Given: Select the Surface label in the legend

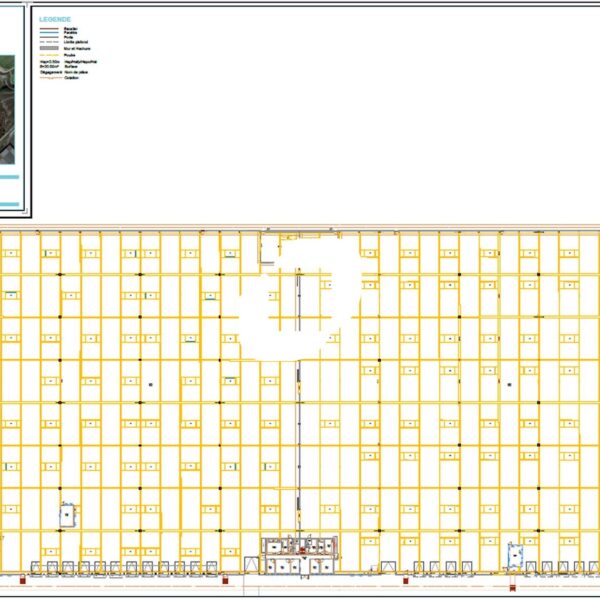Looking at the screenshot, I should [72, 66].
